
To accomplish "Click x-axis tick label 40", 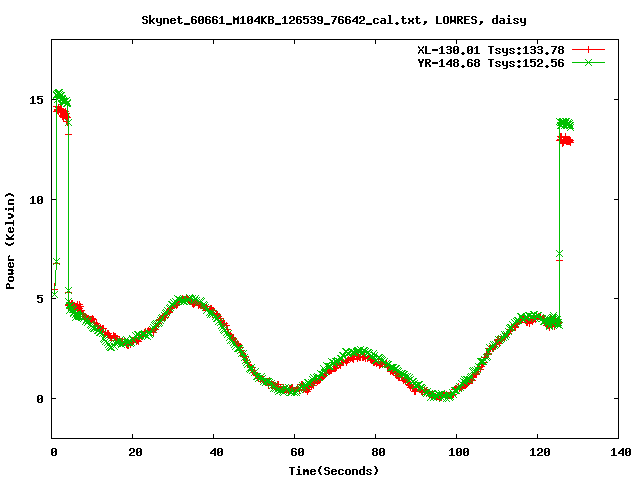I will tap(216, 452).
